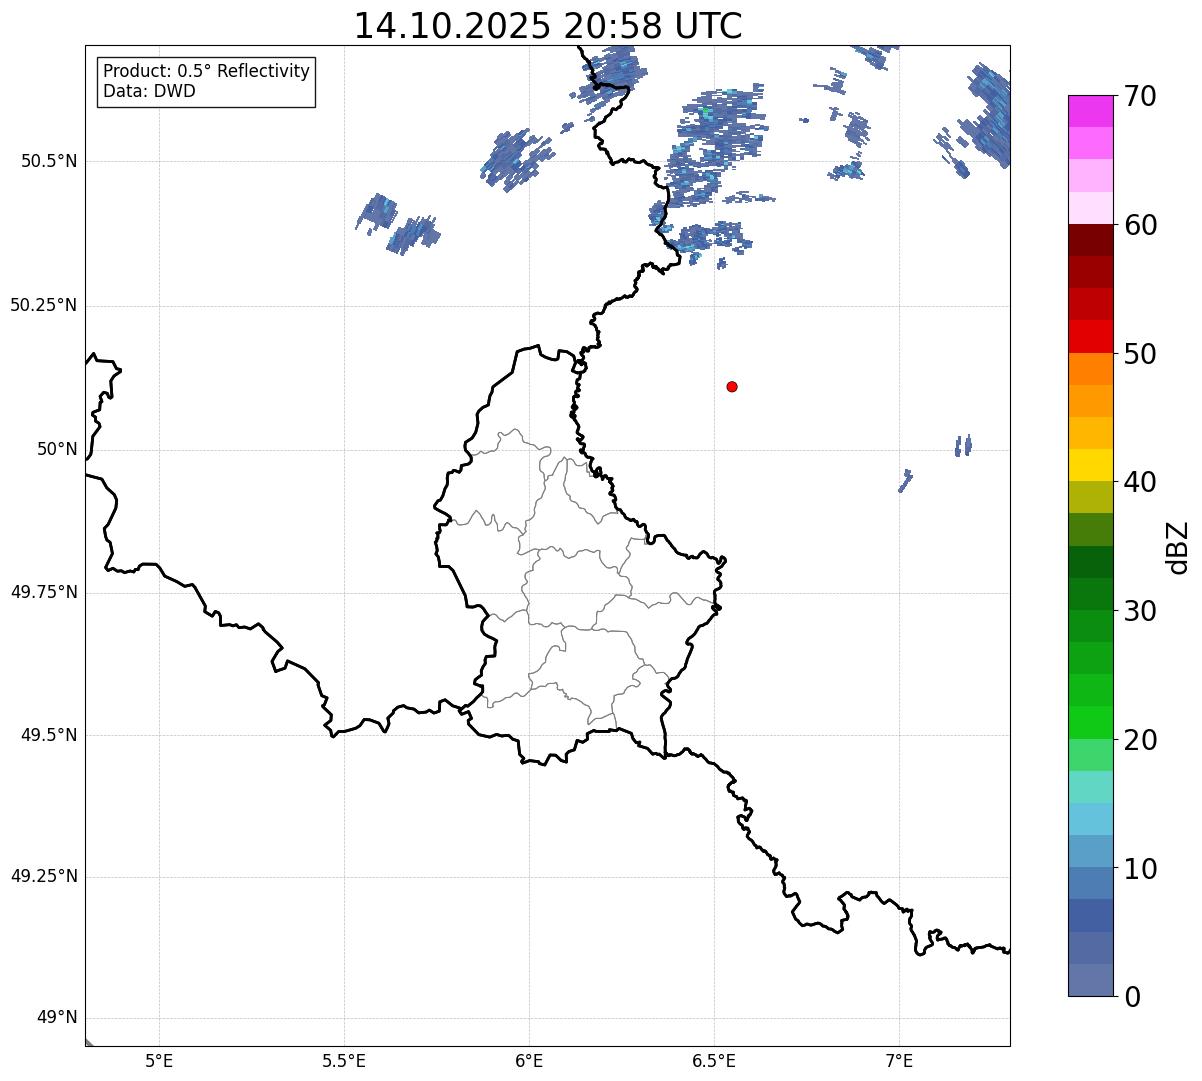Click the 49.25°N latitude label
1202x1081 pixels.
(44, 877)
